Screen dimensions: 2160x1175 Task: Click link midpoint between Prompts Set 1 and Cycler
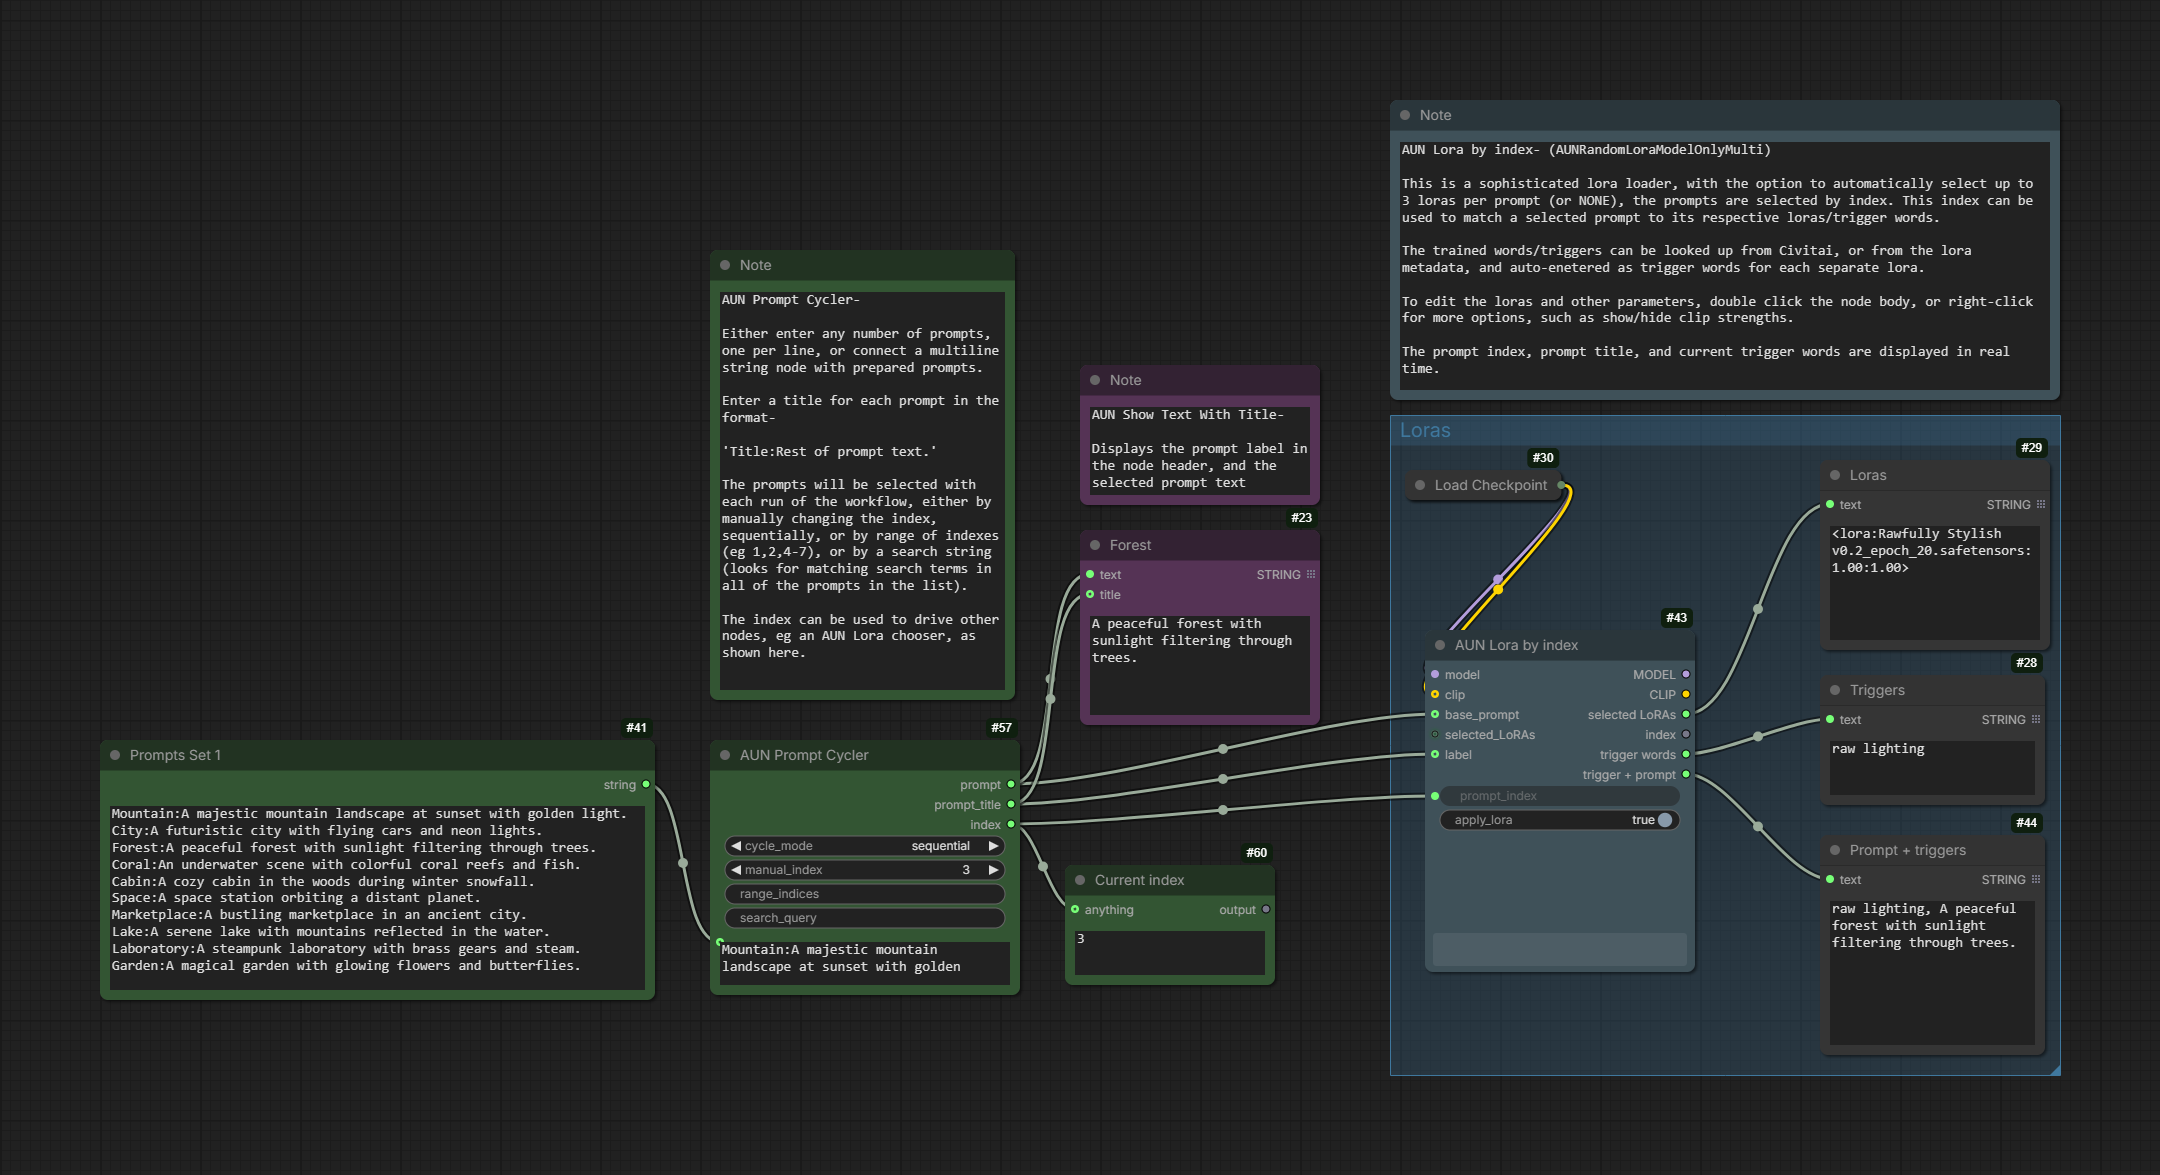(x=683, y=863)
